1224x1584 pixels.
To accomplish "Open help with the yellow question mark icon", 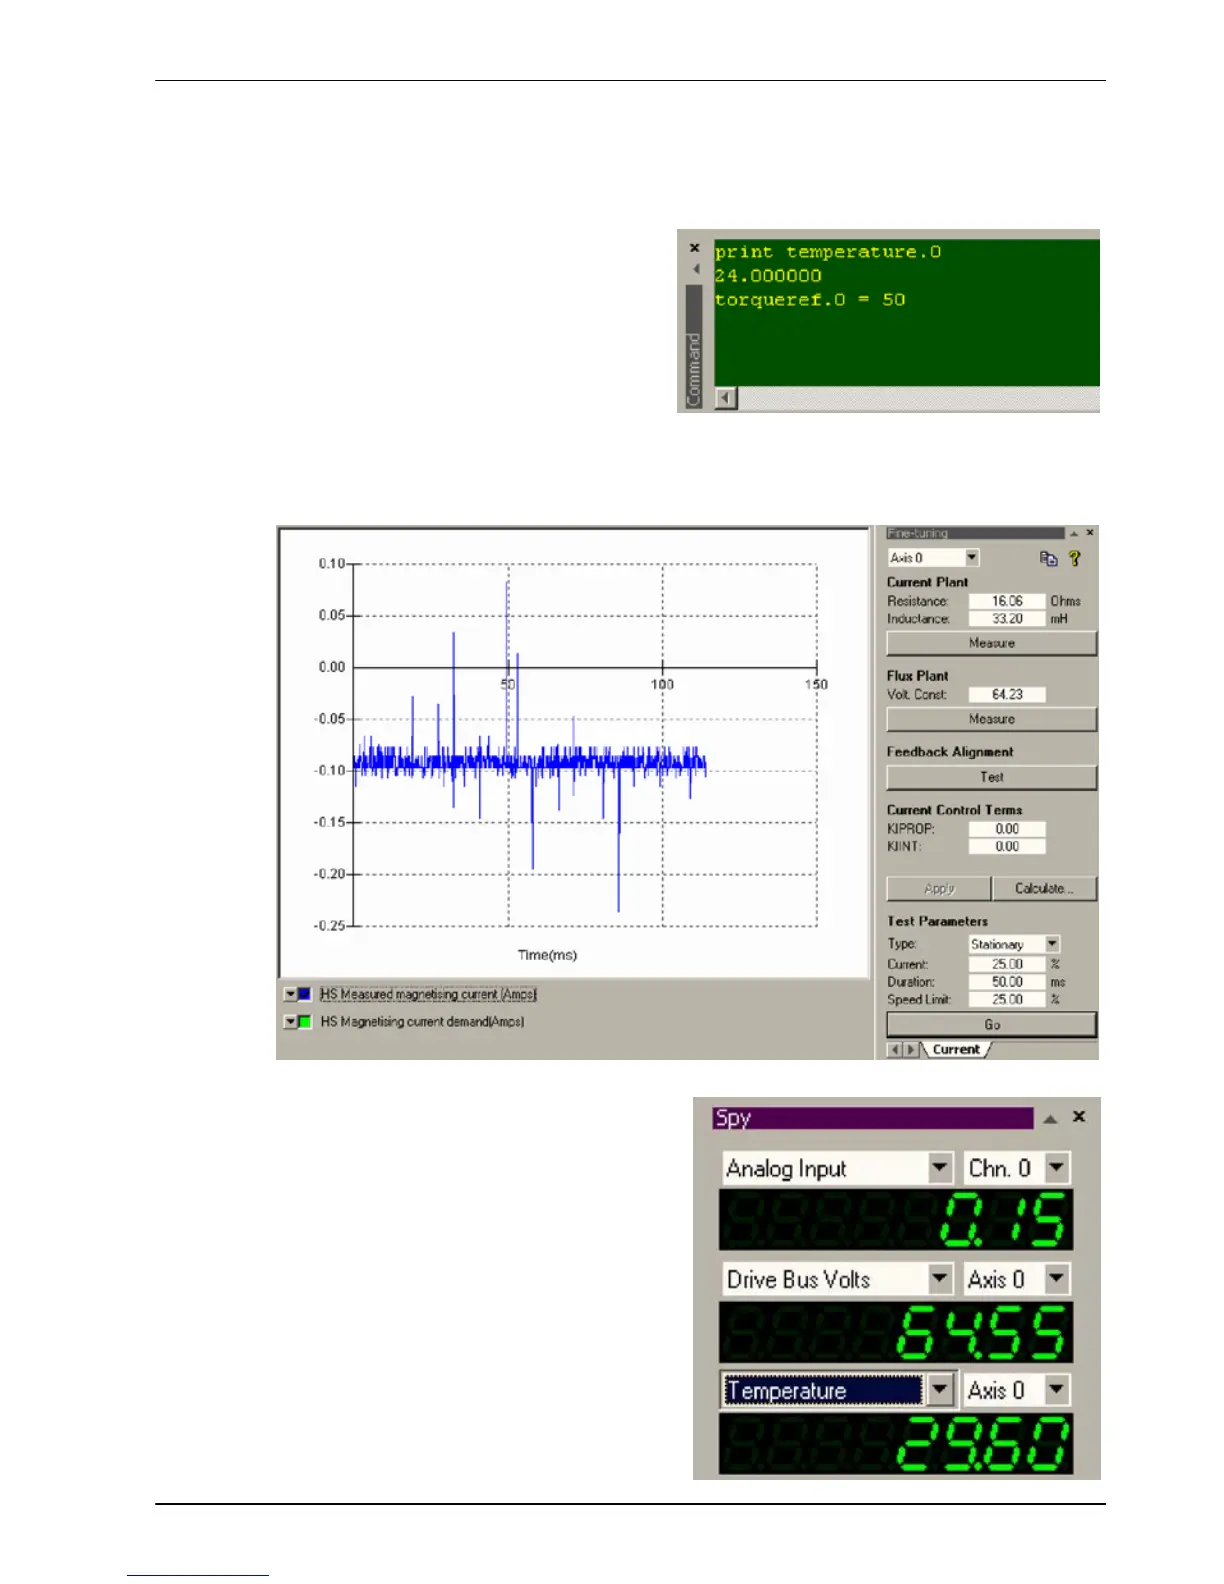I will click(x=1075, y=559).
